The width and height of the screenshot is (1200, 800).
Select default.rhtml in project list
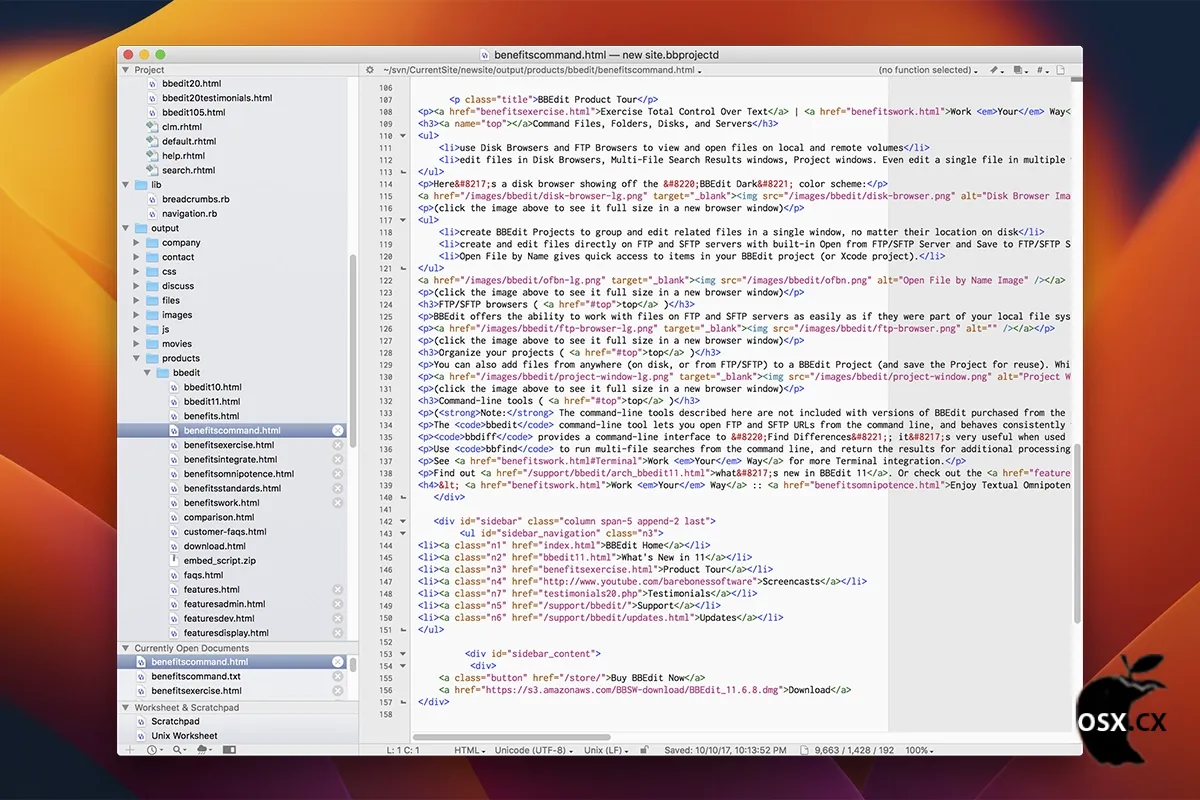click(x=188, y=142)
